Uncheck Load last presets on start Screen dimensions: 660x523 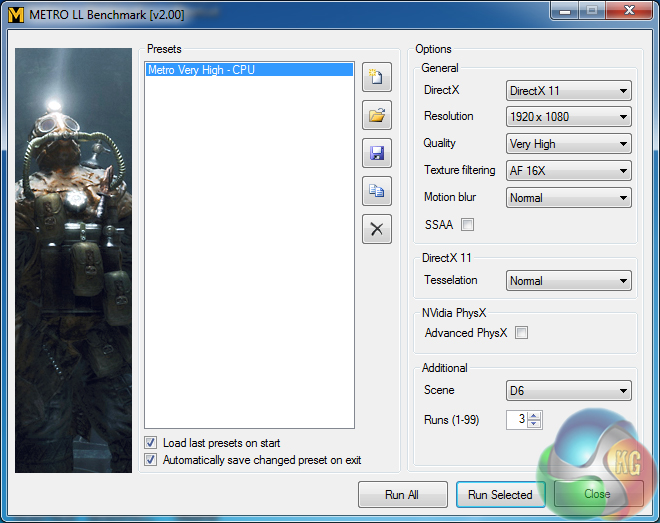[x=151, y=443]
